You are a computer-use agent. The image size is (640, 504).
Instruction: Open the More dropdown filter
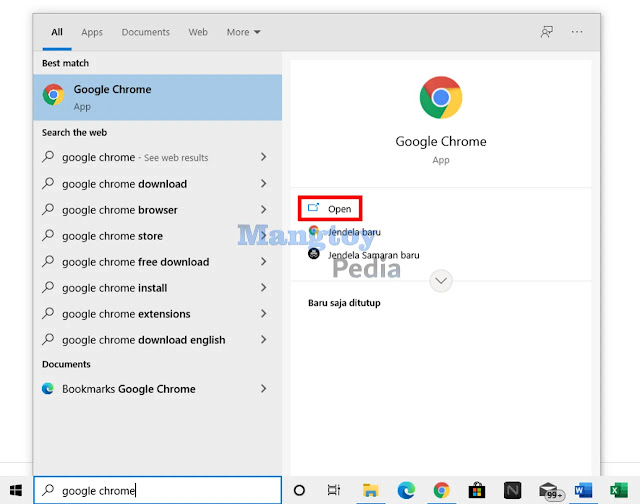tap(243, 32)
